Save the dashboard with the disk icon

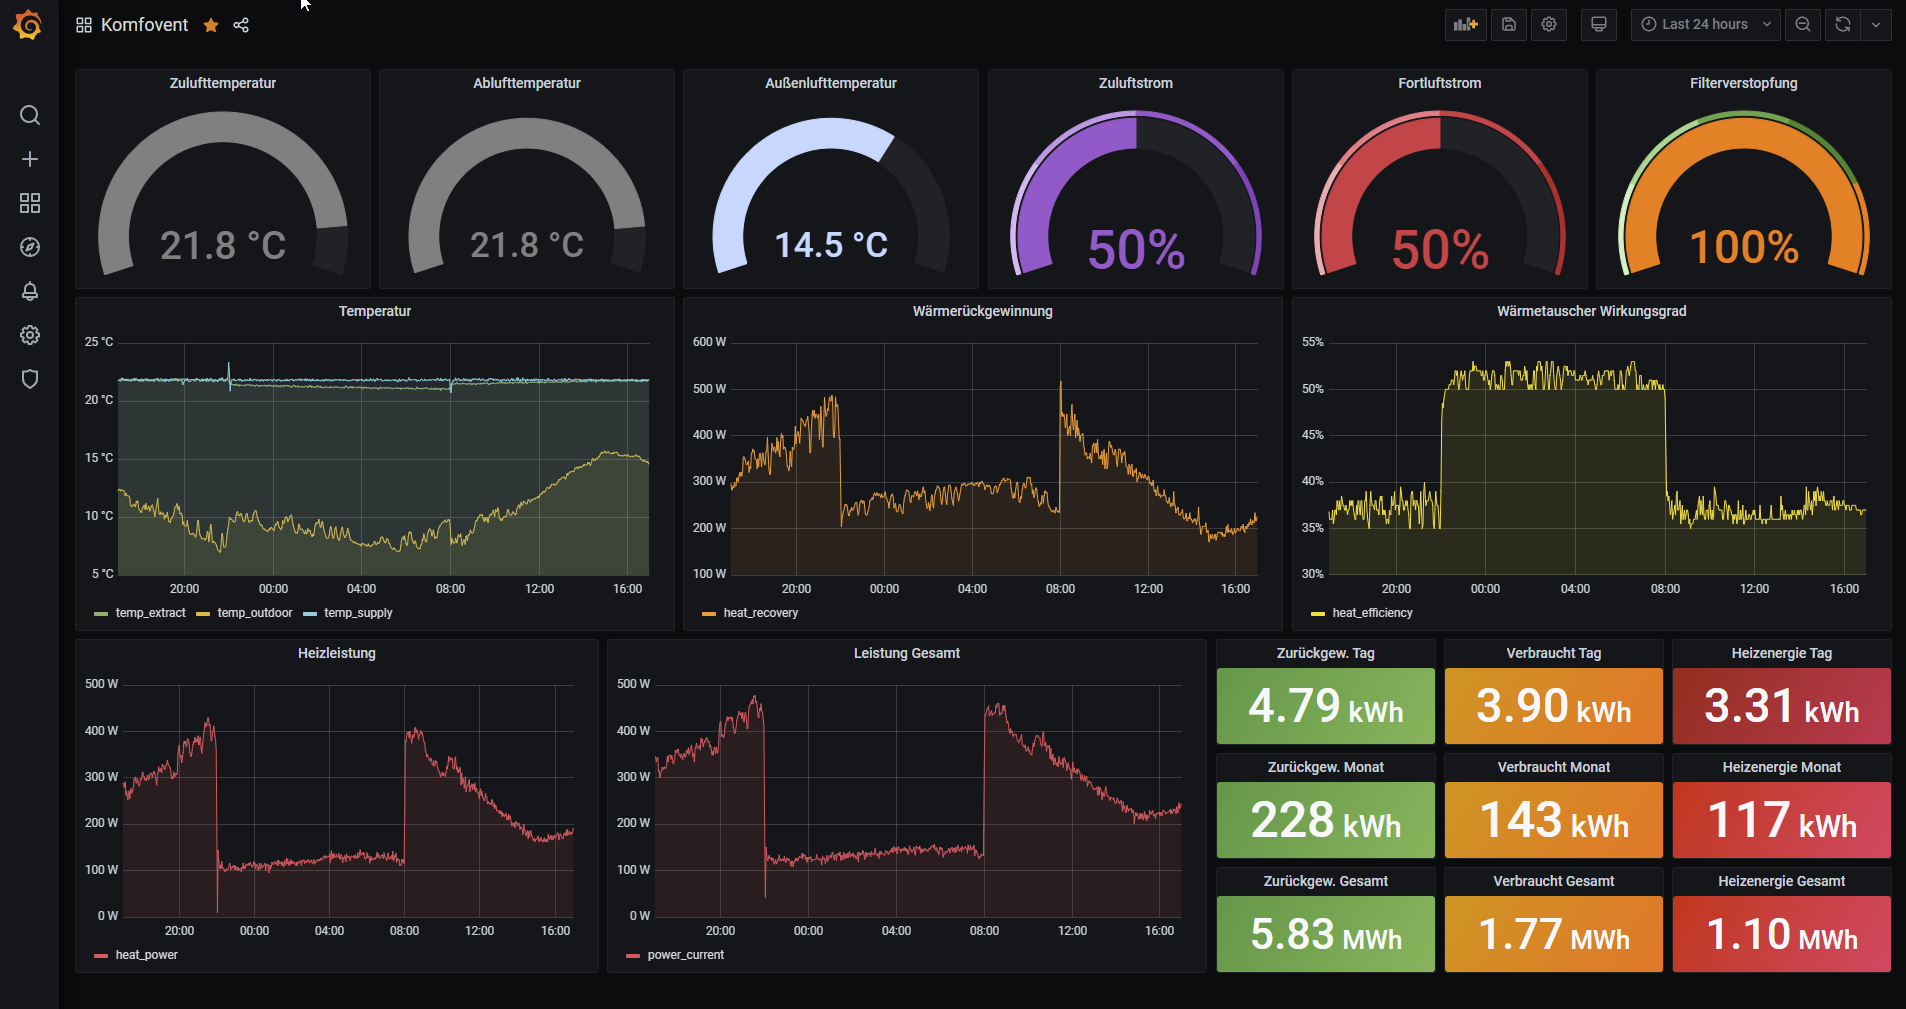[1509, 25]
